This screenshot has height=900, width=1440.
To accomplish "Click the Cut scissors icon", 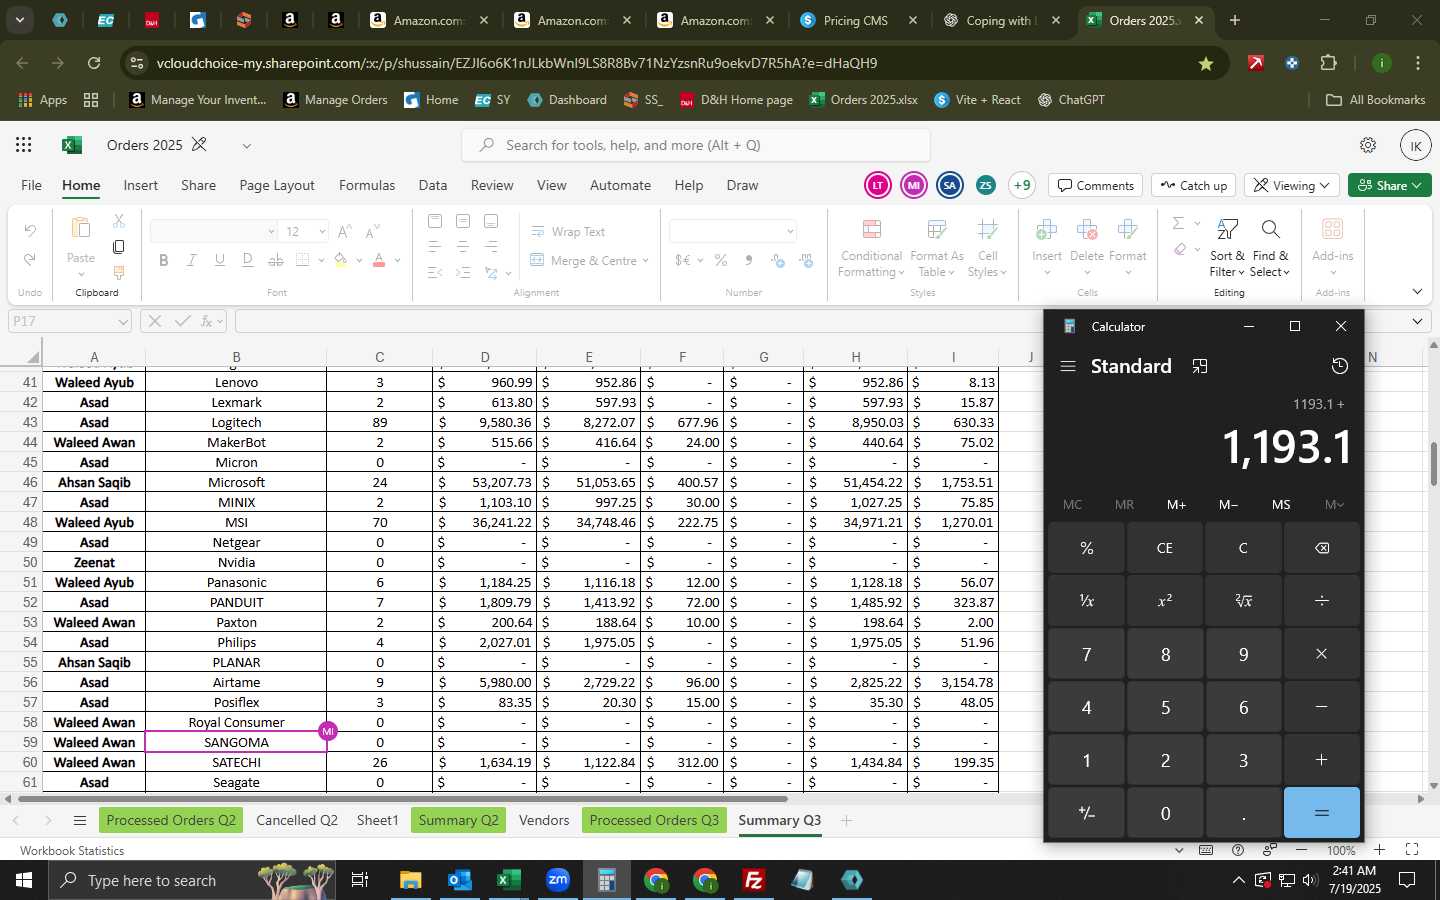I will (119, 221).
